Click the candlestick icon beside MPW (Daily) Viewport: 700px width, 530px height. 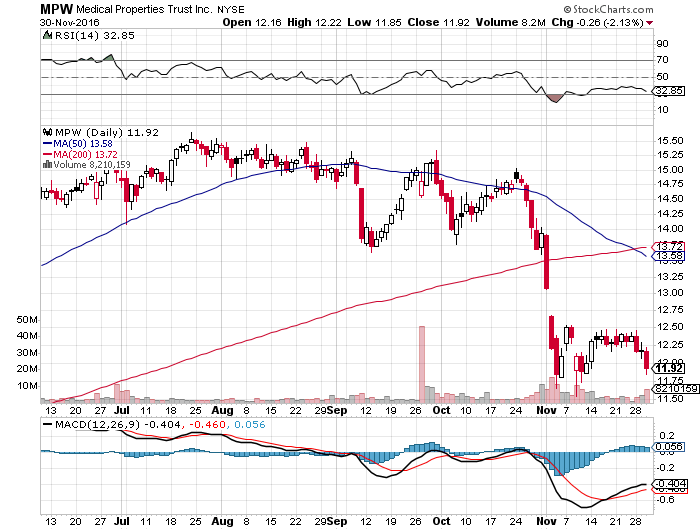pyautogui.click(x=47, y=132)
